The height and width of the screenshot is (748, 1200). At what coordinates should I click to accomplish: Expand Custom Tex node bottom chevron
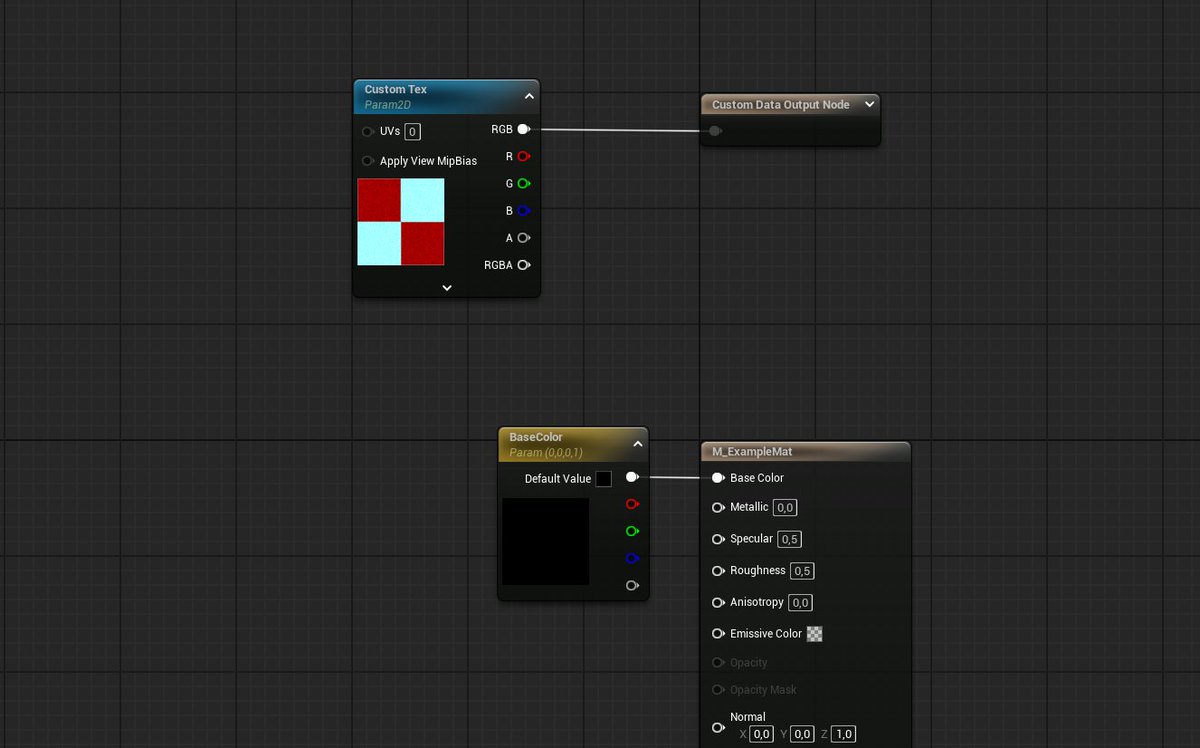point(447,288)
